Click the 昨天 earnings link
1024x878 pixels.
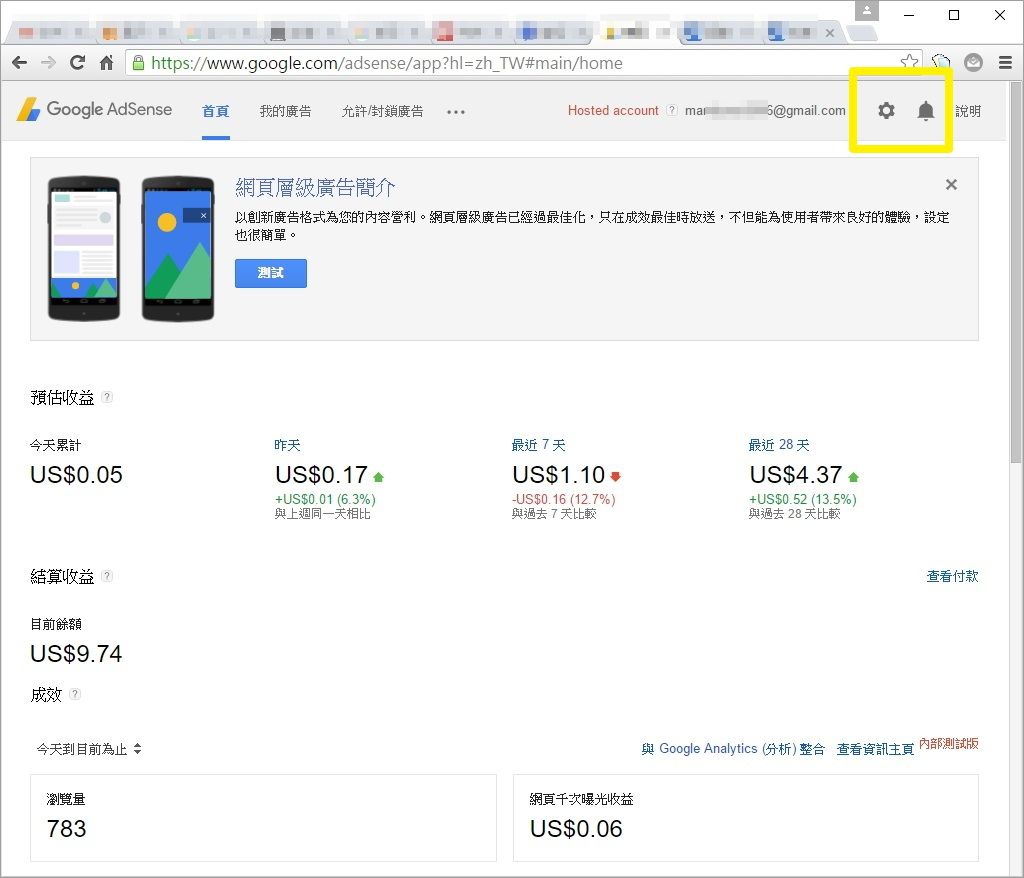[x=287, y=446]
